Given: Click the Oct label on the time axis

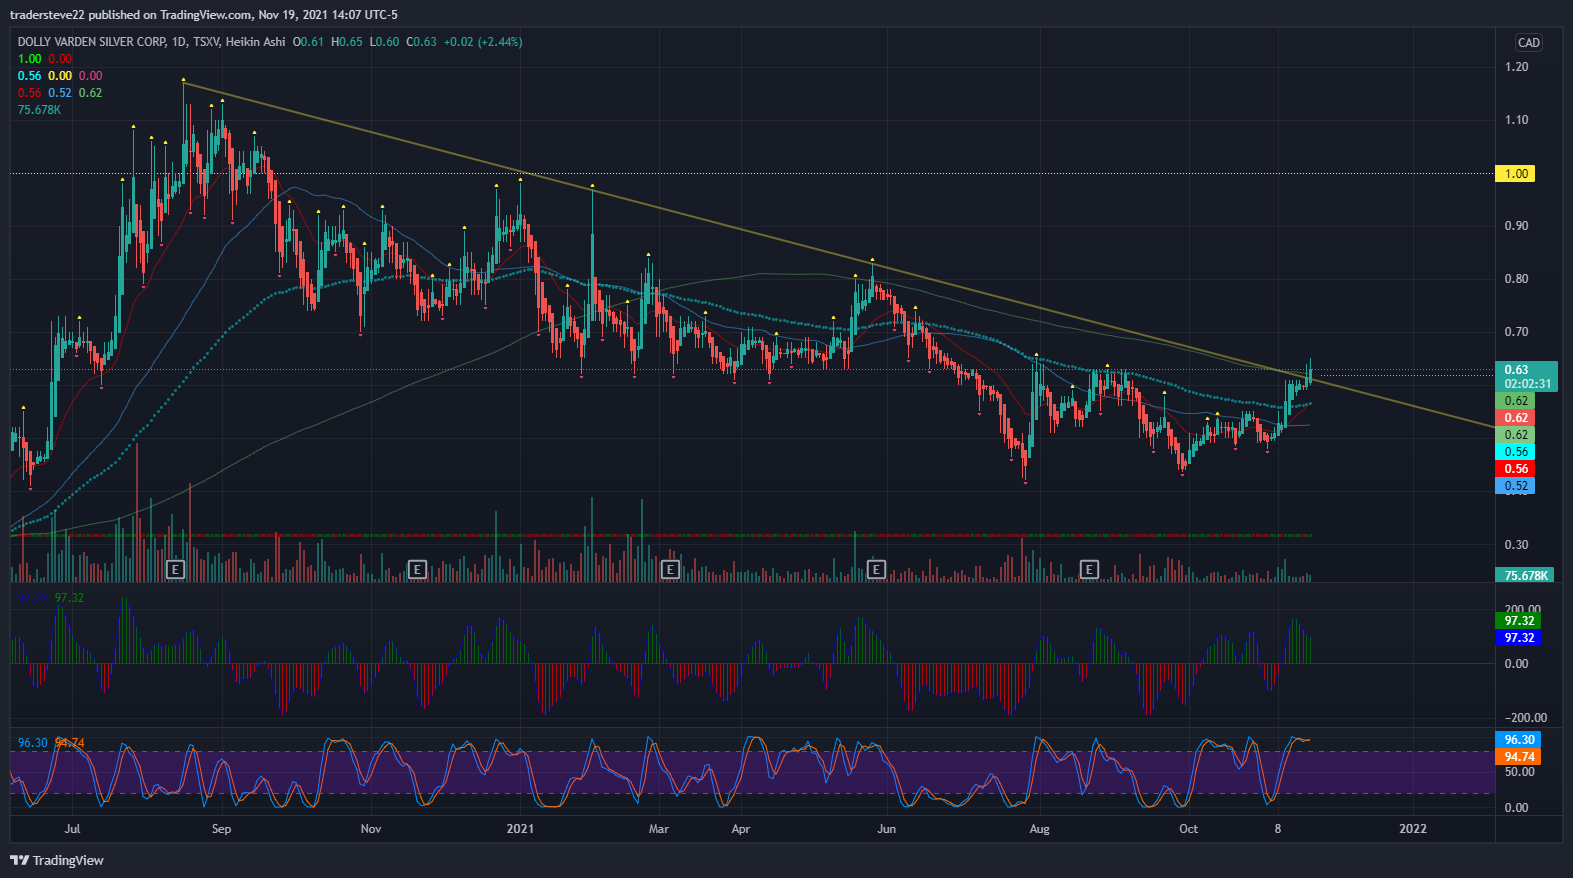Looking at the screenshot, I should pyautogui.click(x=1188, y=829).
